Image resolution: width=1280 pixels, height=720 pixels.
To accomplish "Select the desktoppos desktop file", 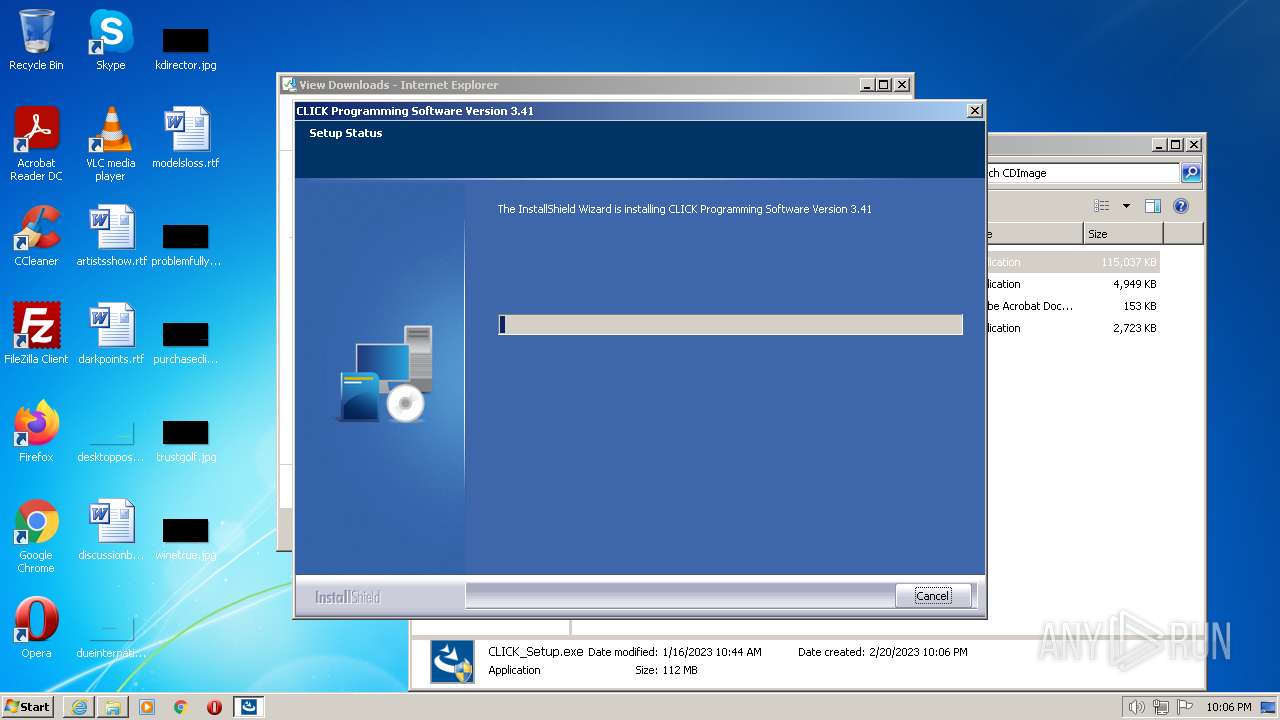I will (x=111, y=441).
